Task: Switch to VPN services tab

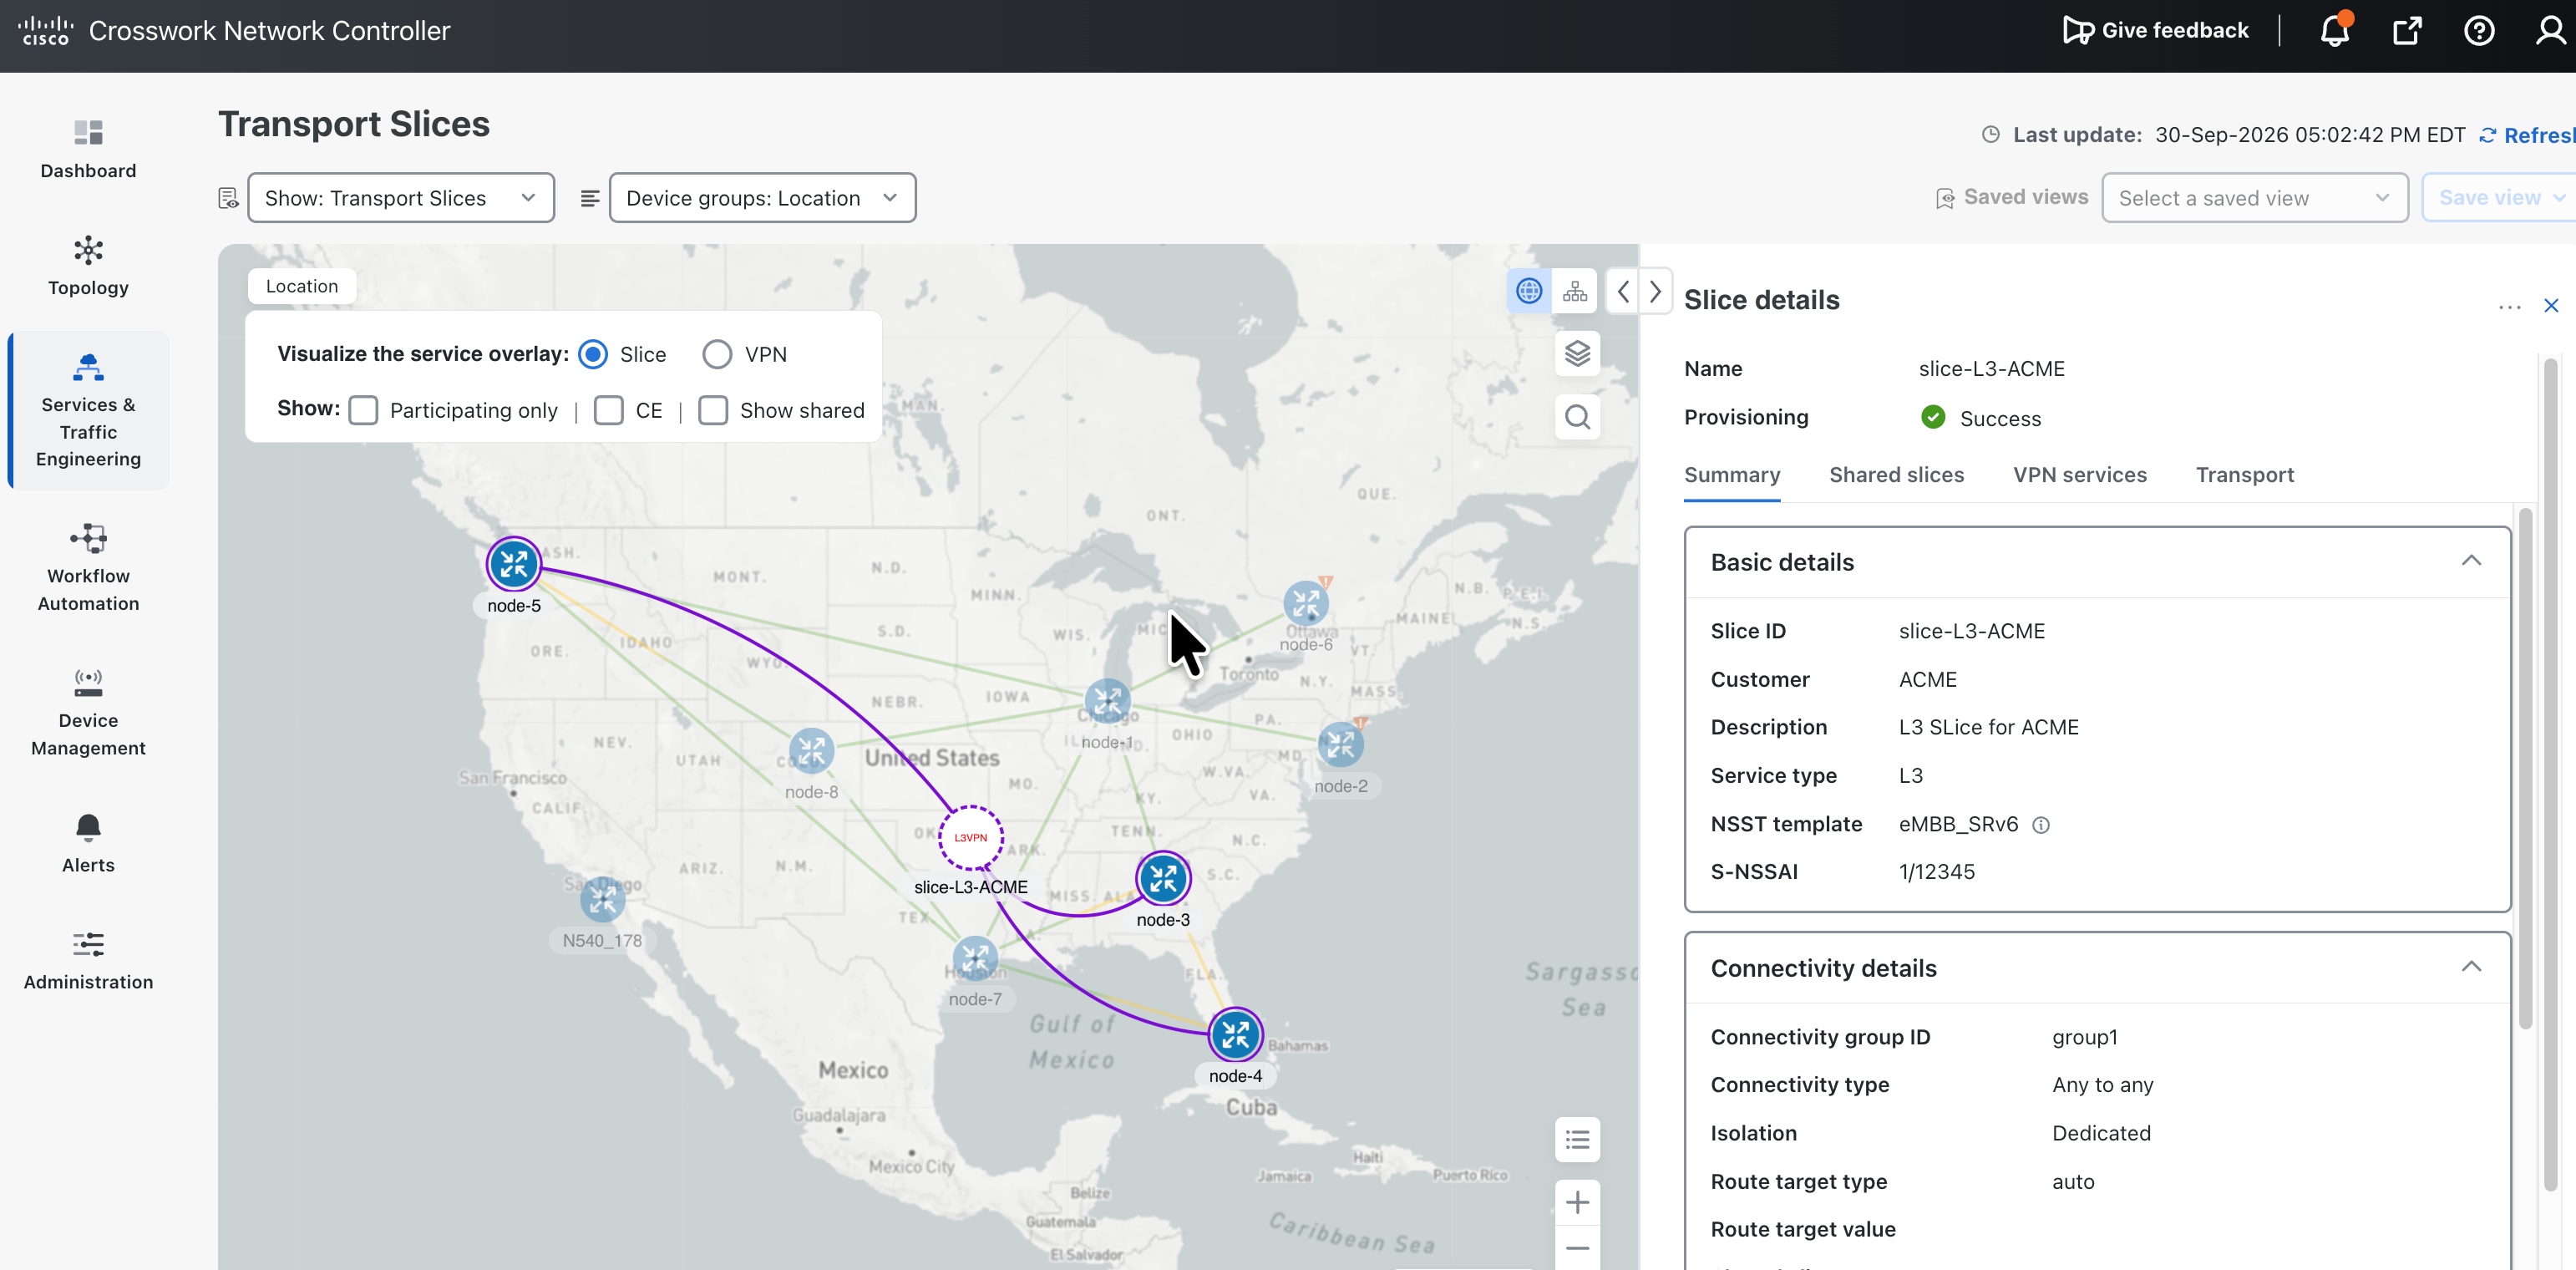Action: click(x=2080, y=475)
